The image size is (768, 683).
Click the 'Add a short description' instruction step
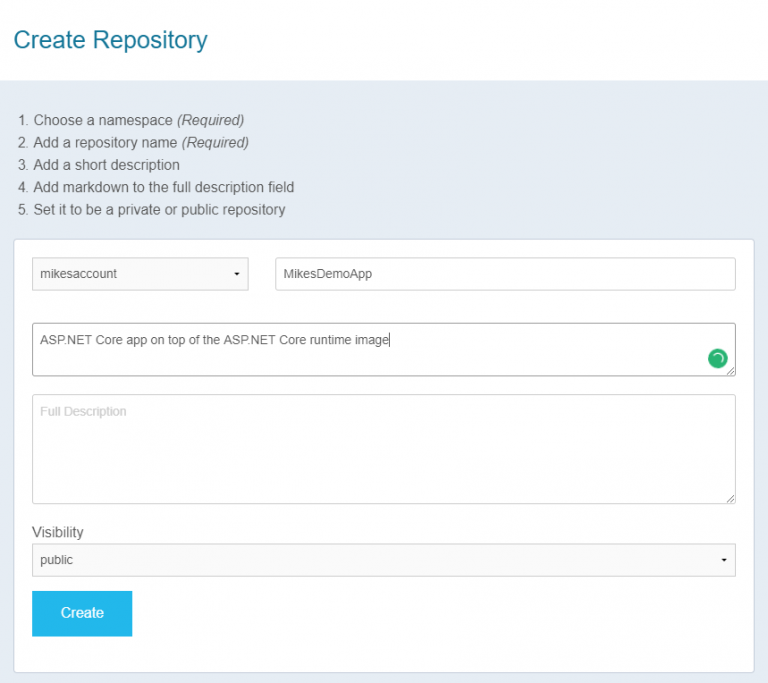pyautogui.click(x=105, y=165)
